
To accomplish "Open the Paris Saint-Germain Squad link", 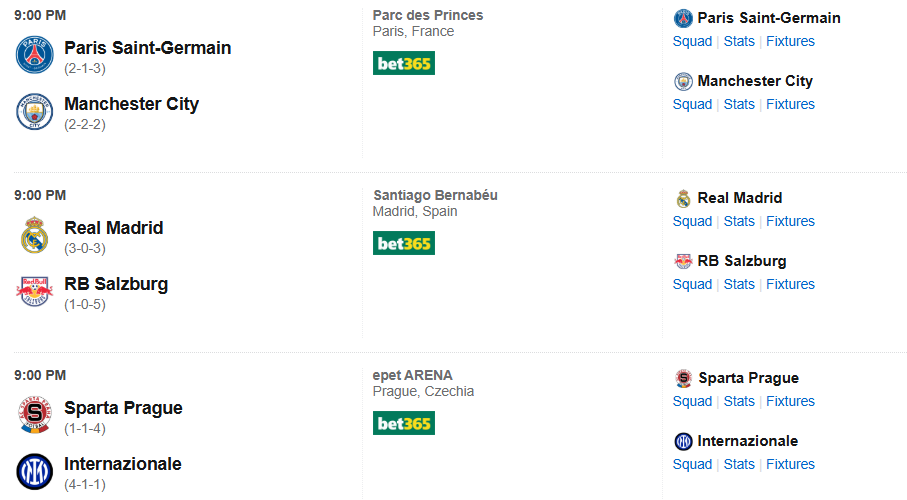I will tap(692, 41).
